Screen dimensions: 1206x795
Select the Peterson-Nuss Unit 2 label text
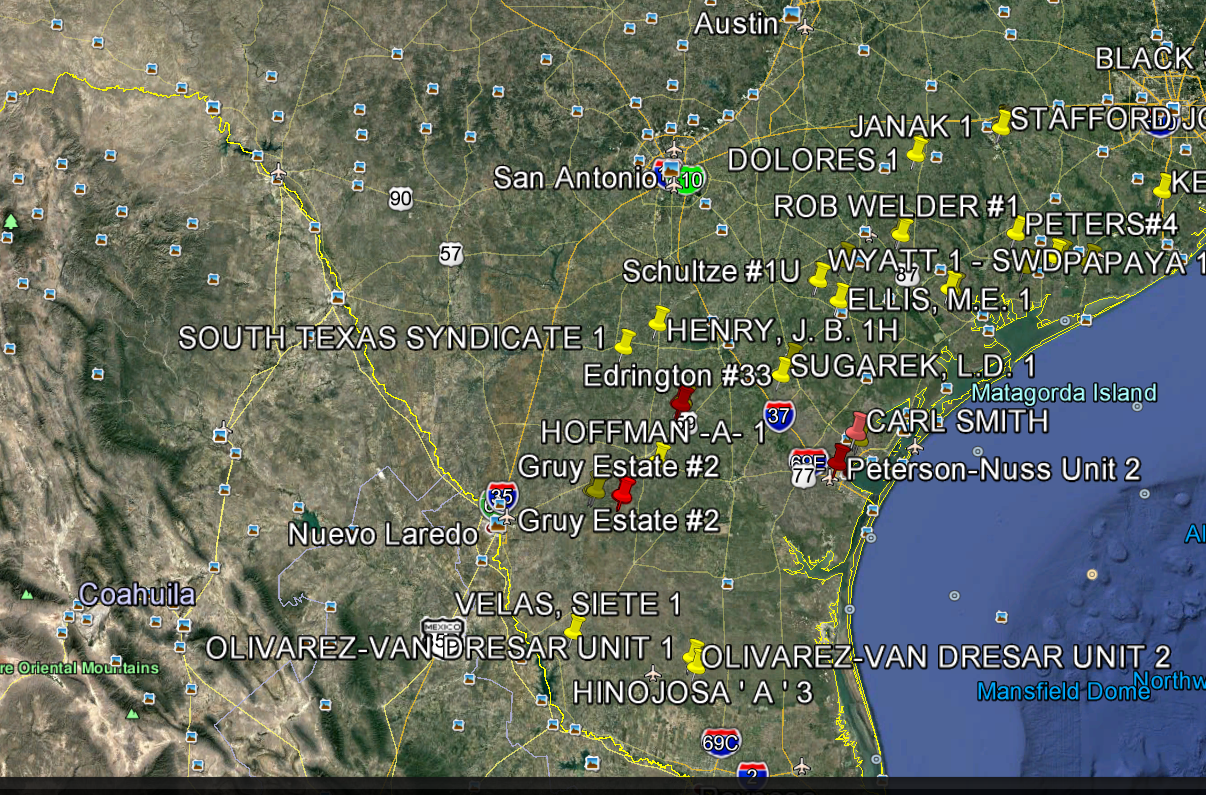click(994, 470)
